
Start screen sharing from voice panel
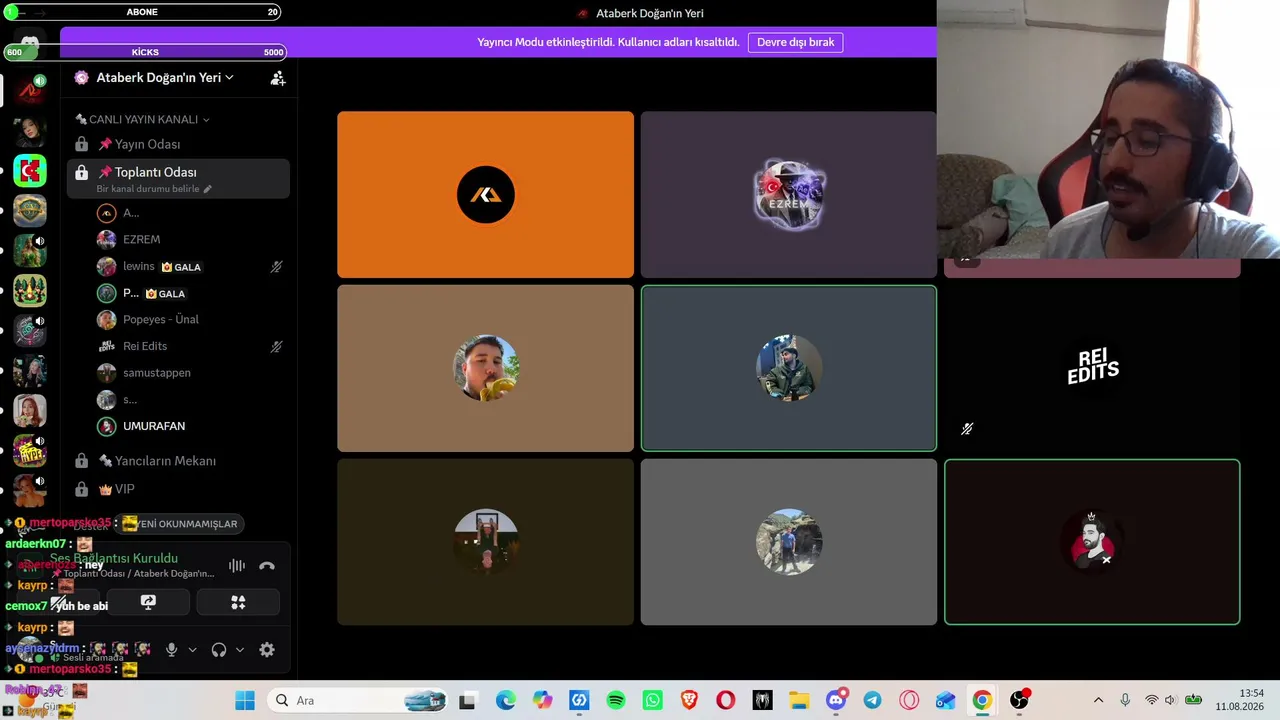[148, 602]
